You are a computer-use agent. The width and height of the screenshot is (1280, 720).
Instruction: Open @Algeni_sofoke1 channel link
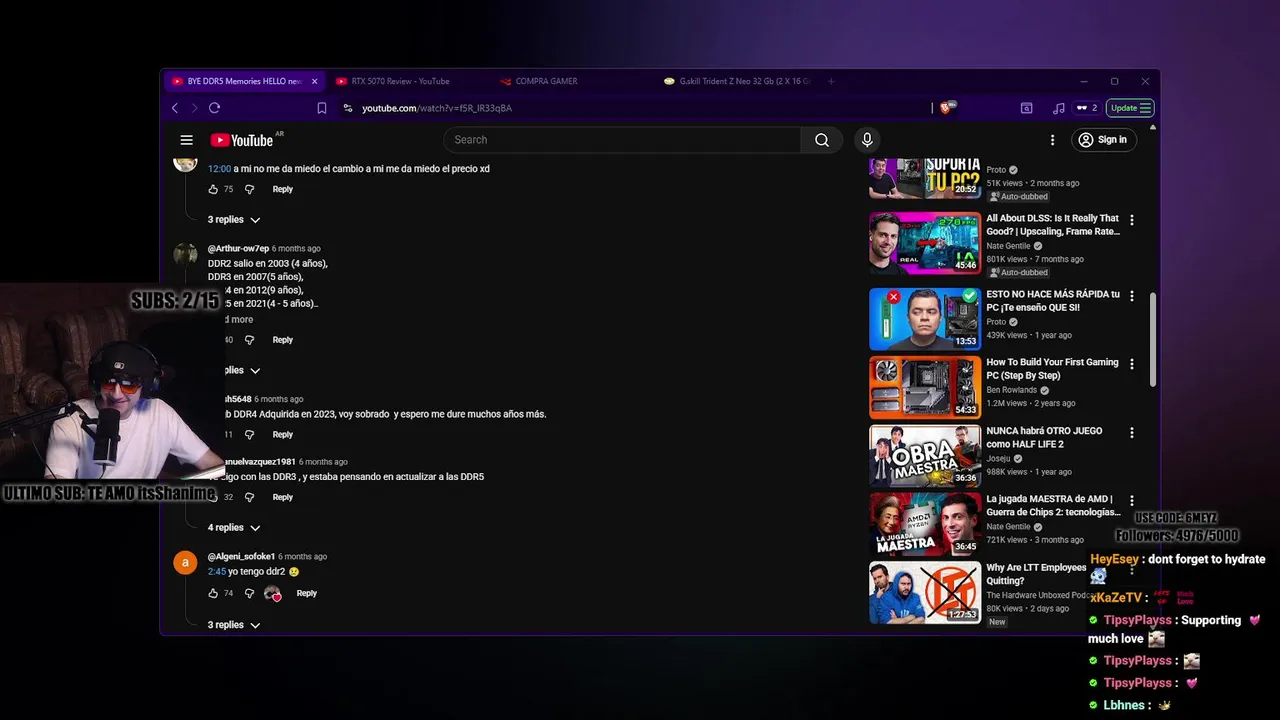(241, 556)
